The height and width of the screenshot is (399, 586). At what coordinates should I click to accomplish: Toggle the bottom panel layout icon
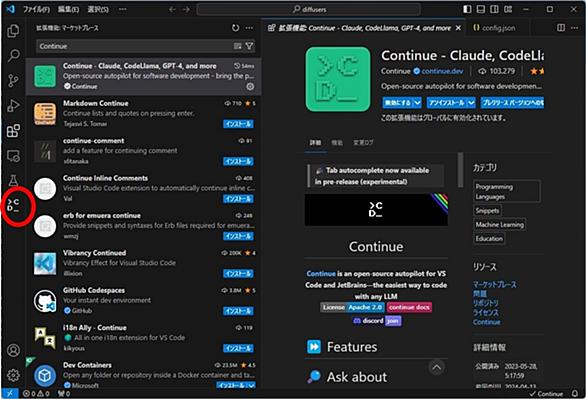(481, 9)
